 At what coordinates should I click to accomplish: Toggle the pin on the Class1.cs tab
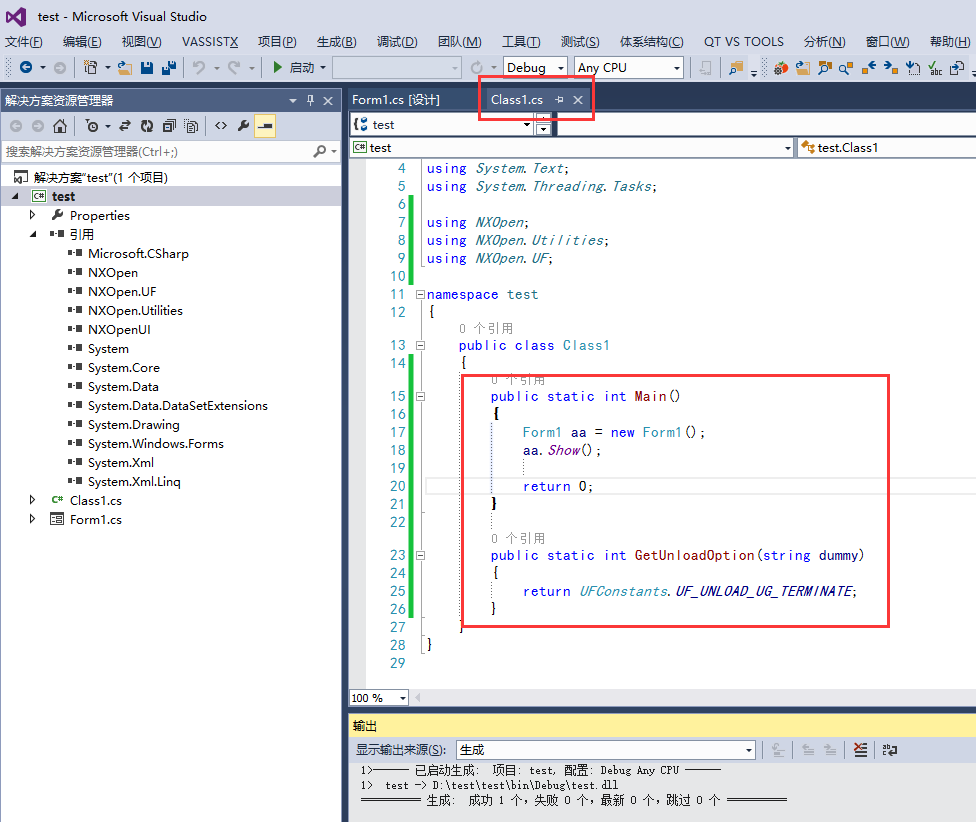pos(560,100)
